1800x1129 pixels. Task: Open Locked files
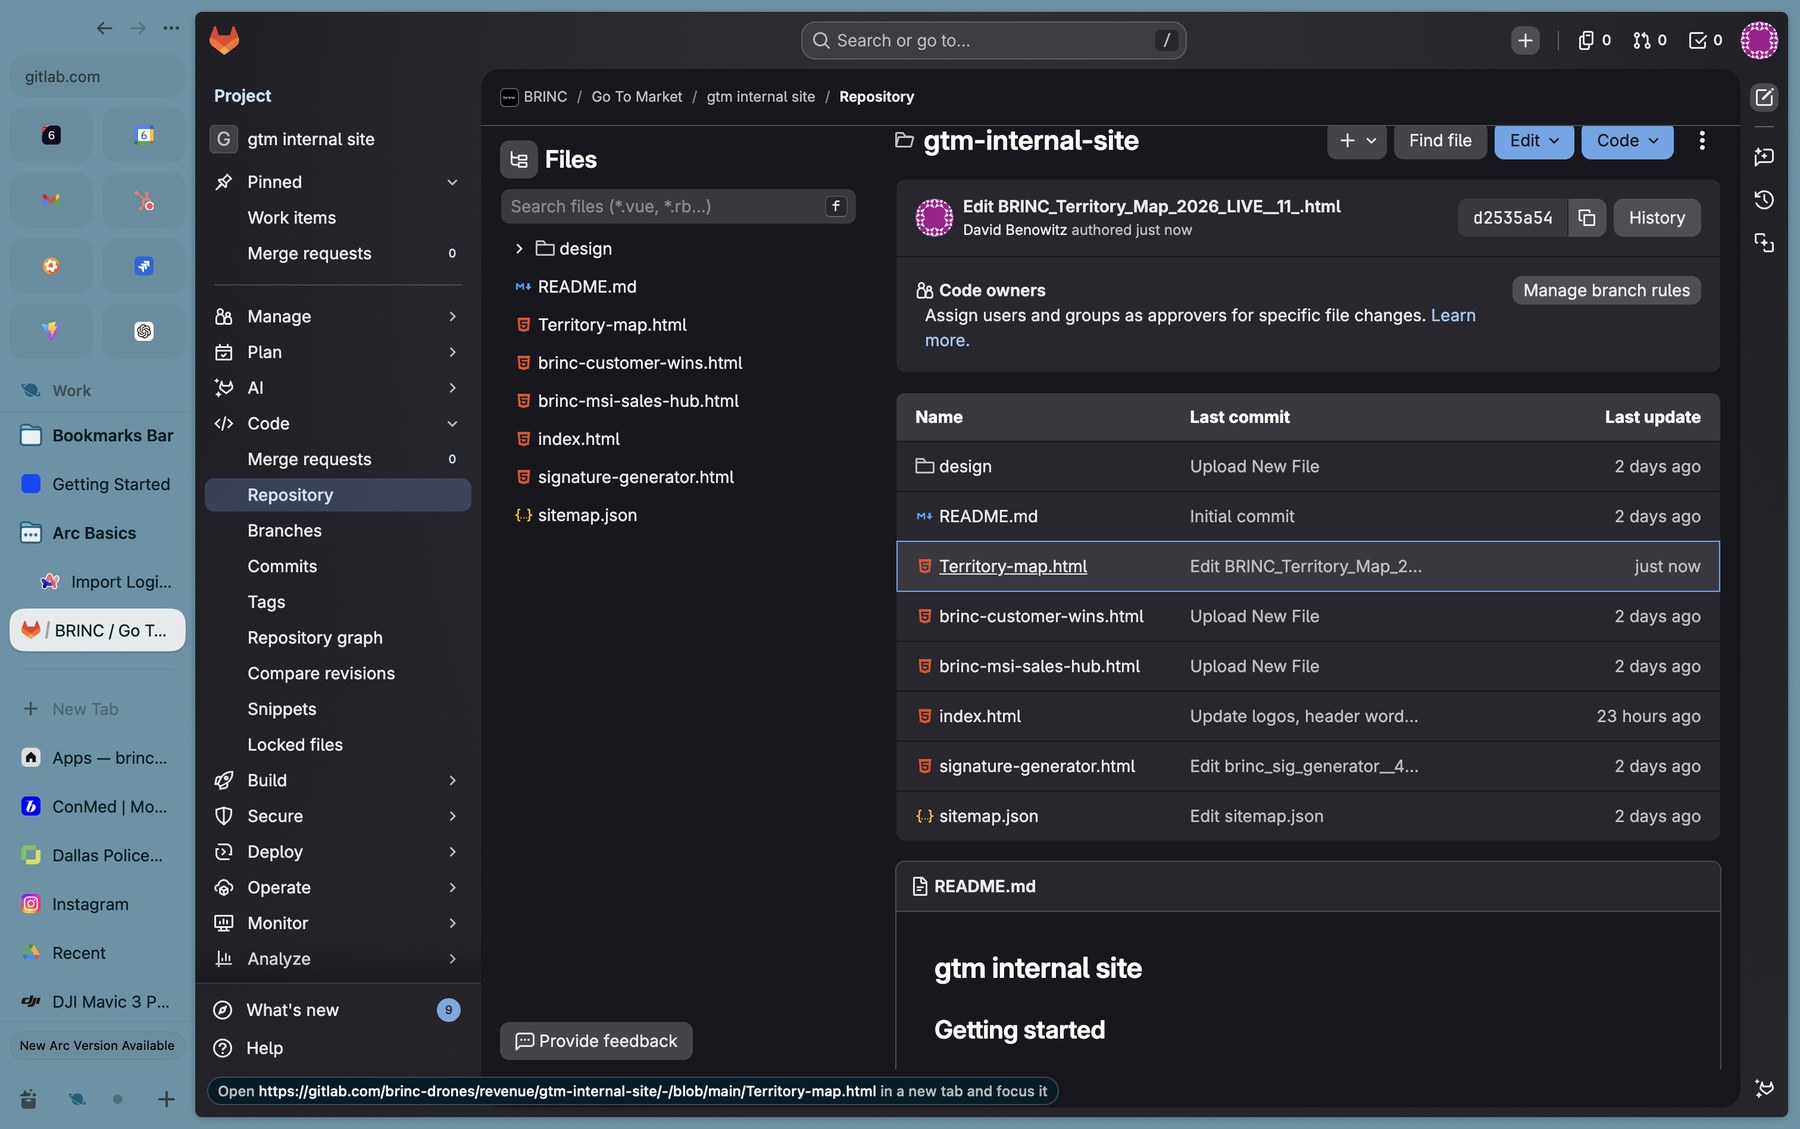click(x=338, y=745)
